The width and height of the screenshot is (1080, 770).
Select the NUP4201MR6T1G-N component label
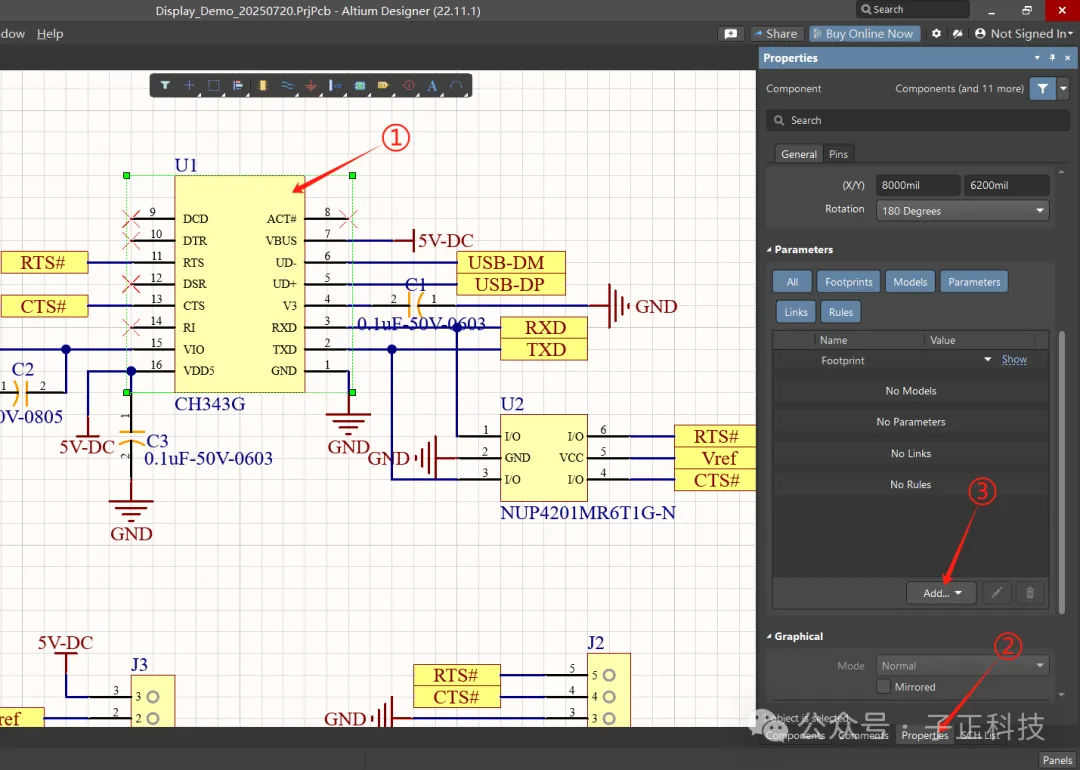(588, 512)
